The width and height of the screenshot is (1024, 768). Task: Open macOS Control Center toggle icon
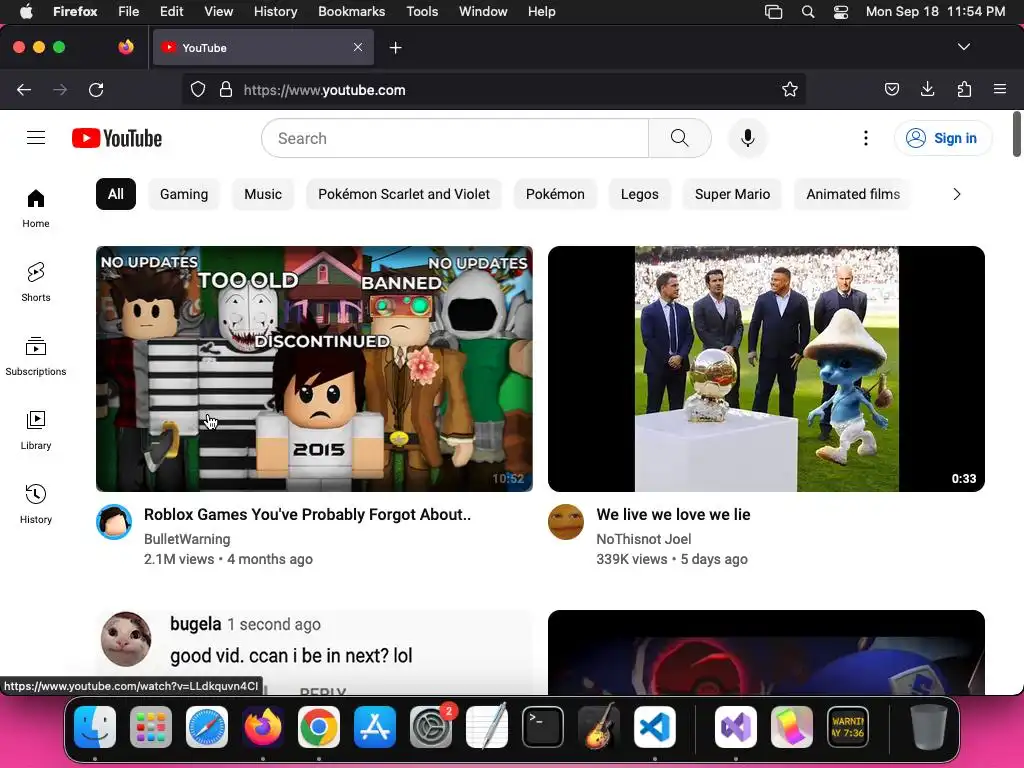pyautogui.click(x=840, y=12)
